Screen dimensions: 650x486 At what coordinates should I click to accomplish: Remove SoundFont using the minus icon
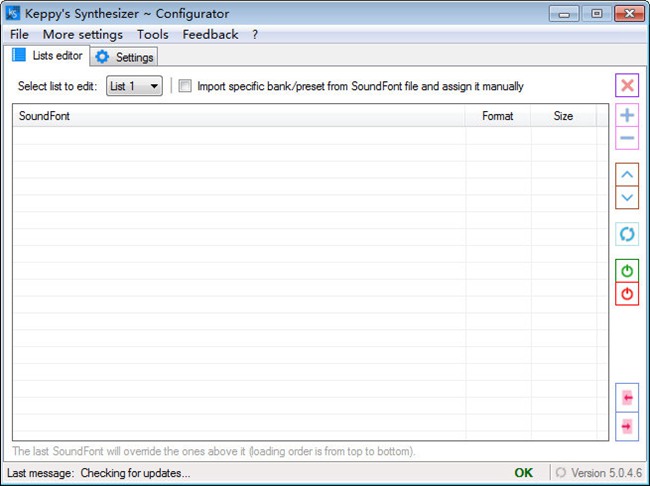point(627,138)
